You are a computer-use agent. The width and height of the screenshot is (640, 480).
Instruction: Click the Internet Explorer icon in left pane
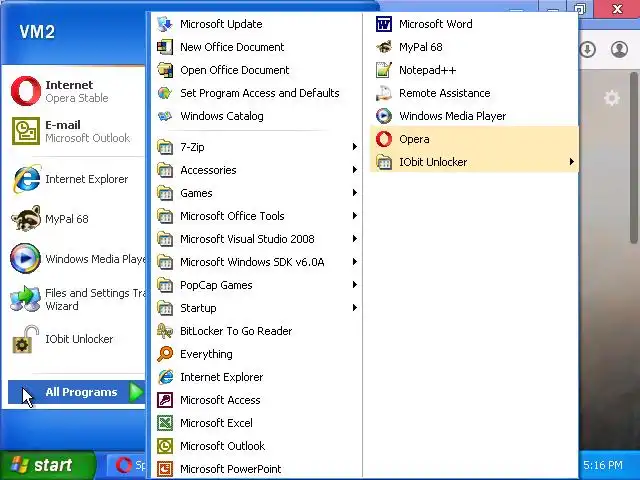(27, 179)
